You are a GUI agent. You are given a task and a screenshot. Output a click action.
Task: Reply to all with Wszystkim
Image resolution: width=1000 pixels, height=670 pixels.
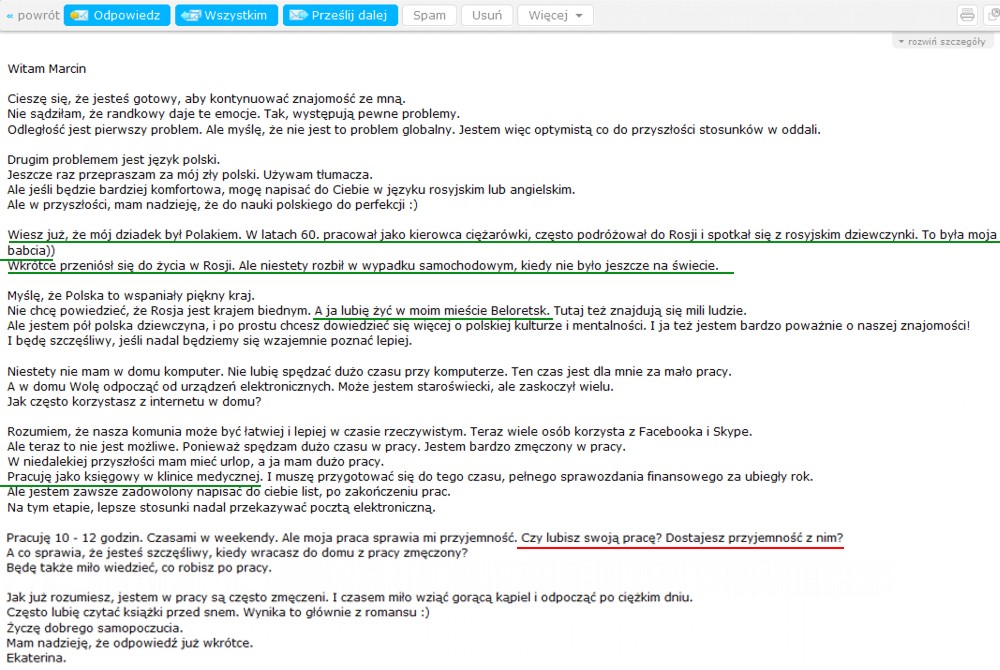point(226,15)
